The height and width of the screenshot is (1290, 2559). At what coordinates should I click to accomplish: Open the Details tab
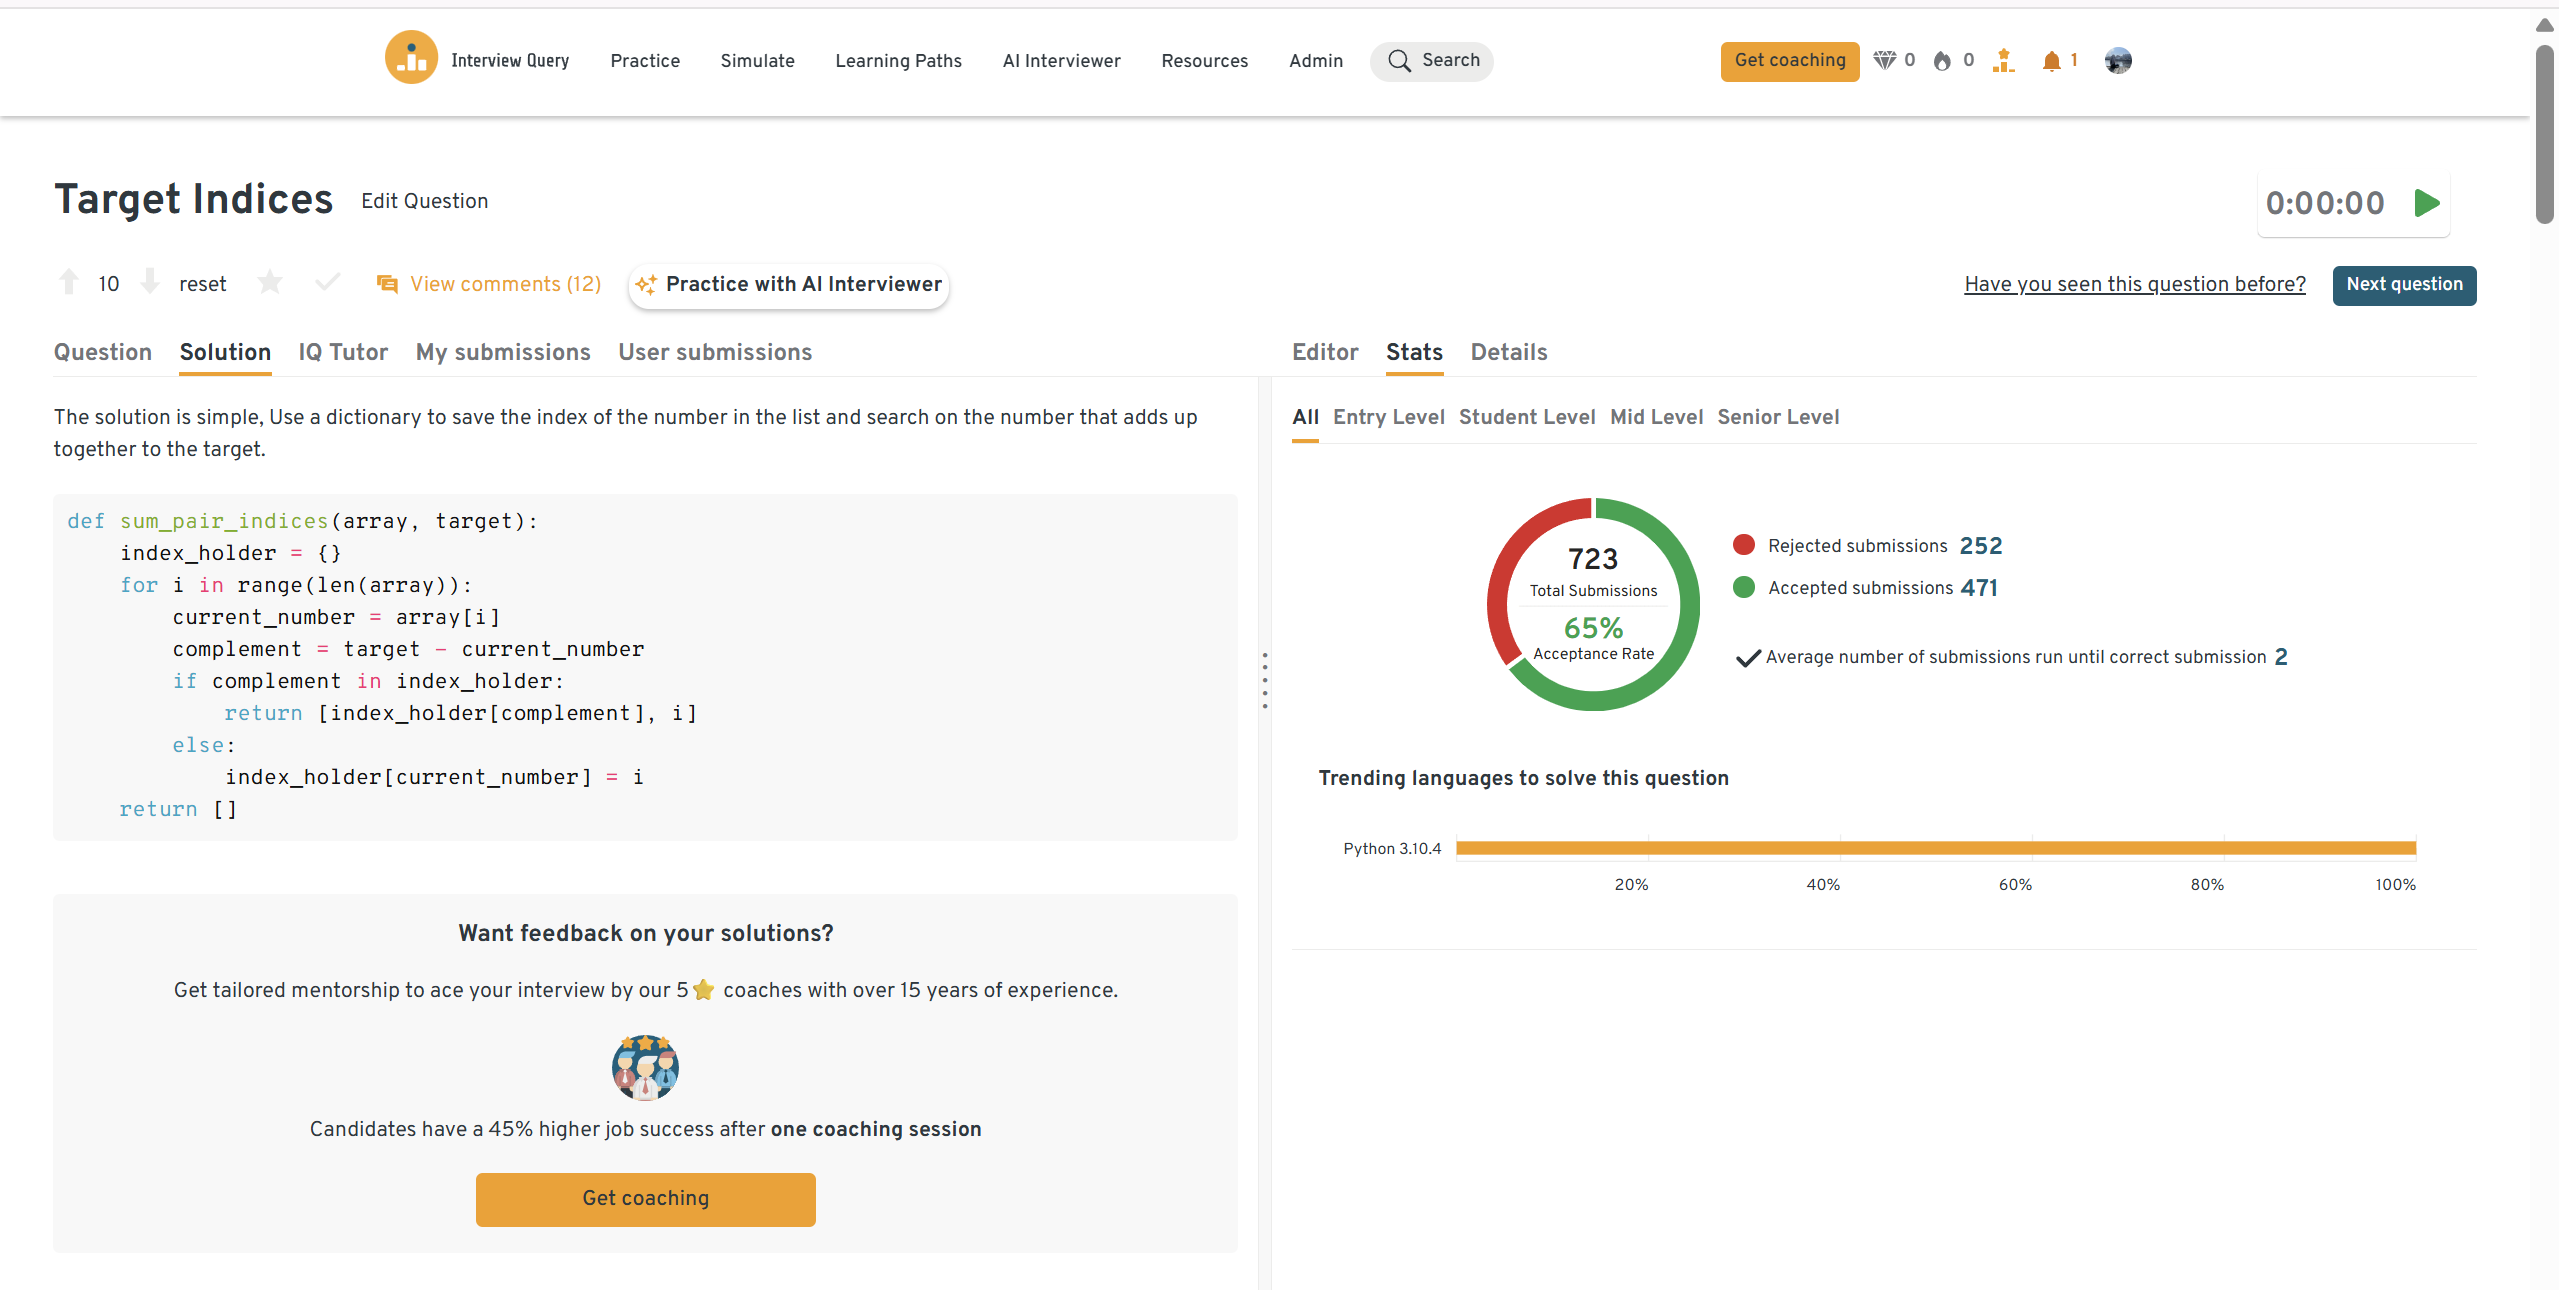coord(1508,352)
